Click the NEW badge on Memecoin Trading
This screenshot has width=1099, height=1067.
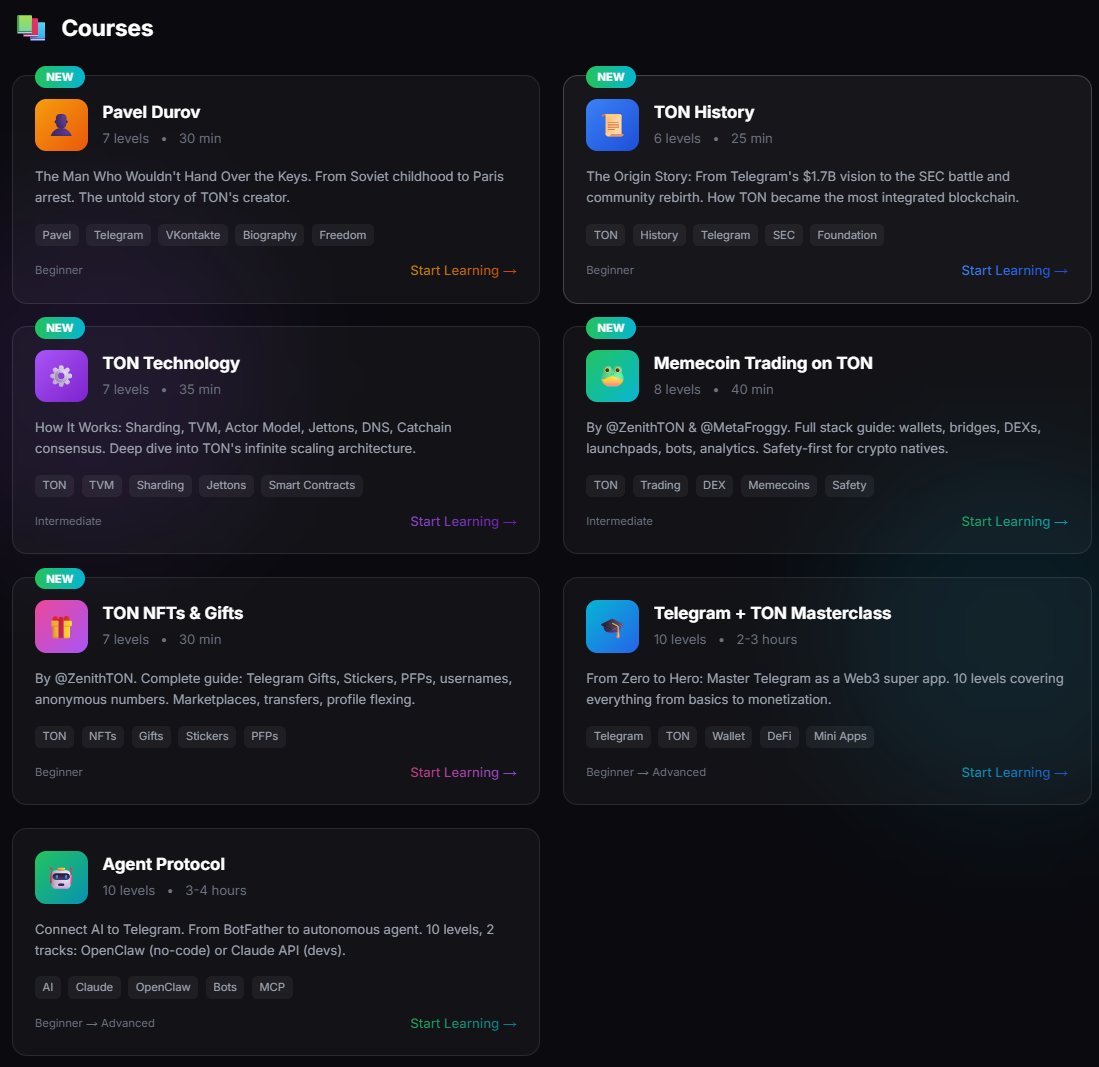coord(610,327)
